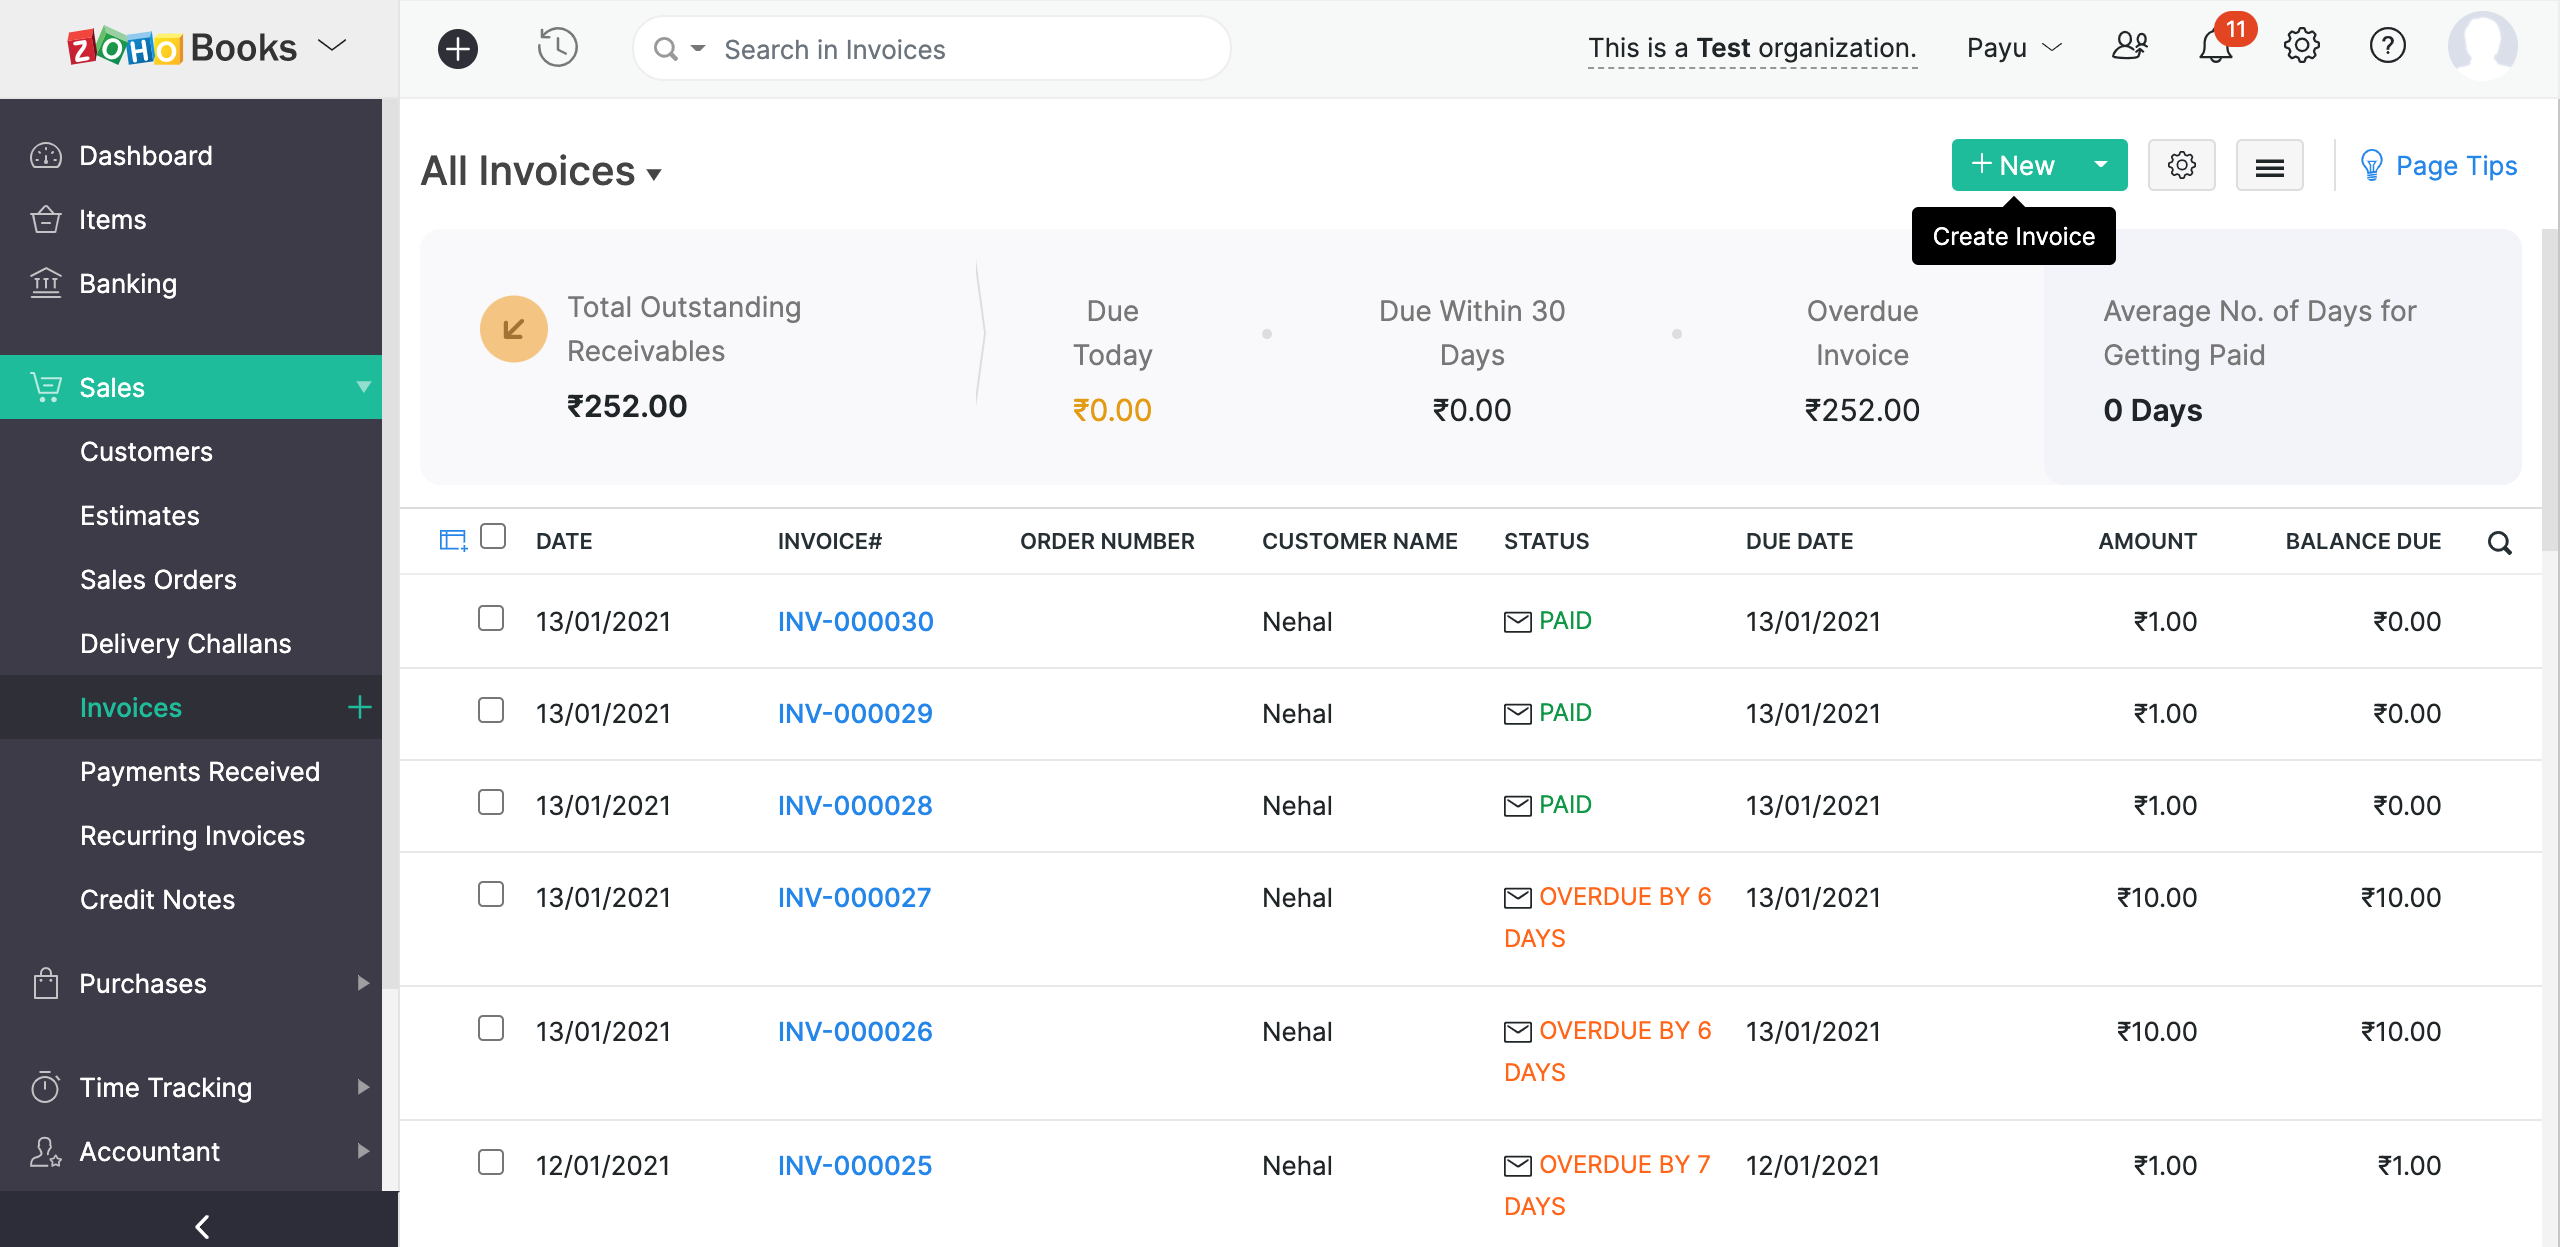This screenshot has height=1247, width=2560.
Task: Check the checkbox for INV-000027
Action: [490, 896]
